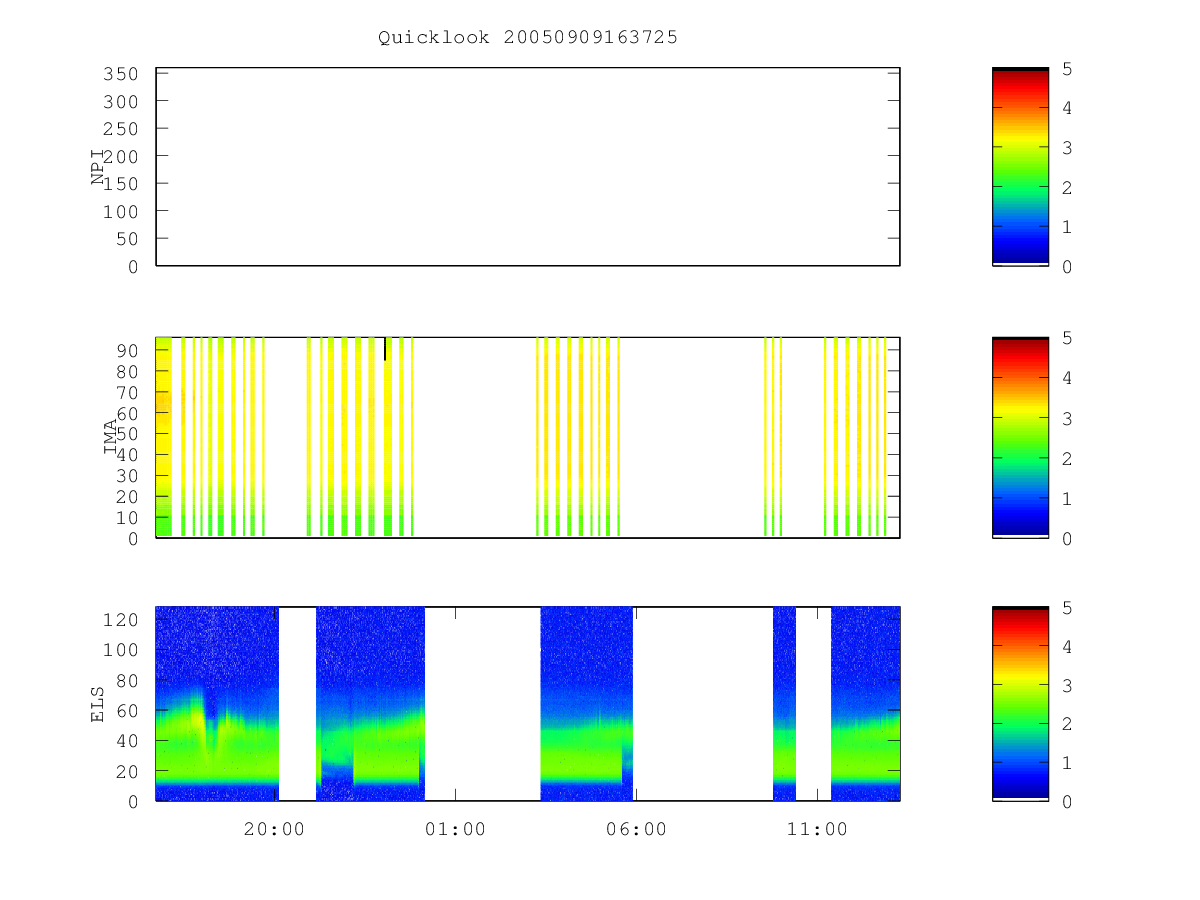This screenshot has width=1200, height=900.
Task: Click the 11:00 time axis label
Action: click(817, 829)
